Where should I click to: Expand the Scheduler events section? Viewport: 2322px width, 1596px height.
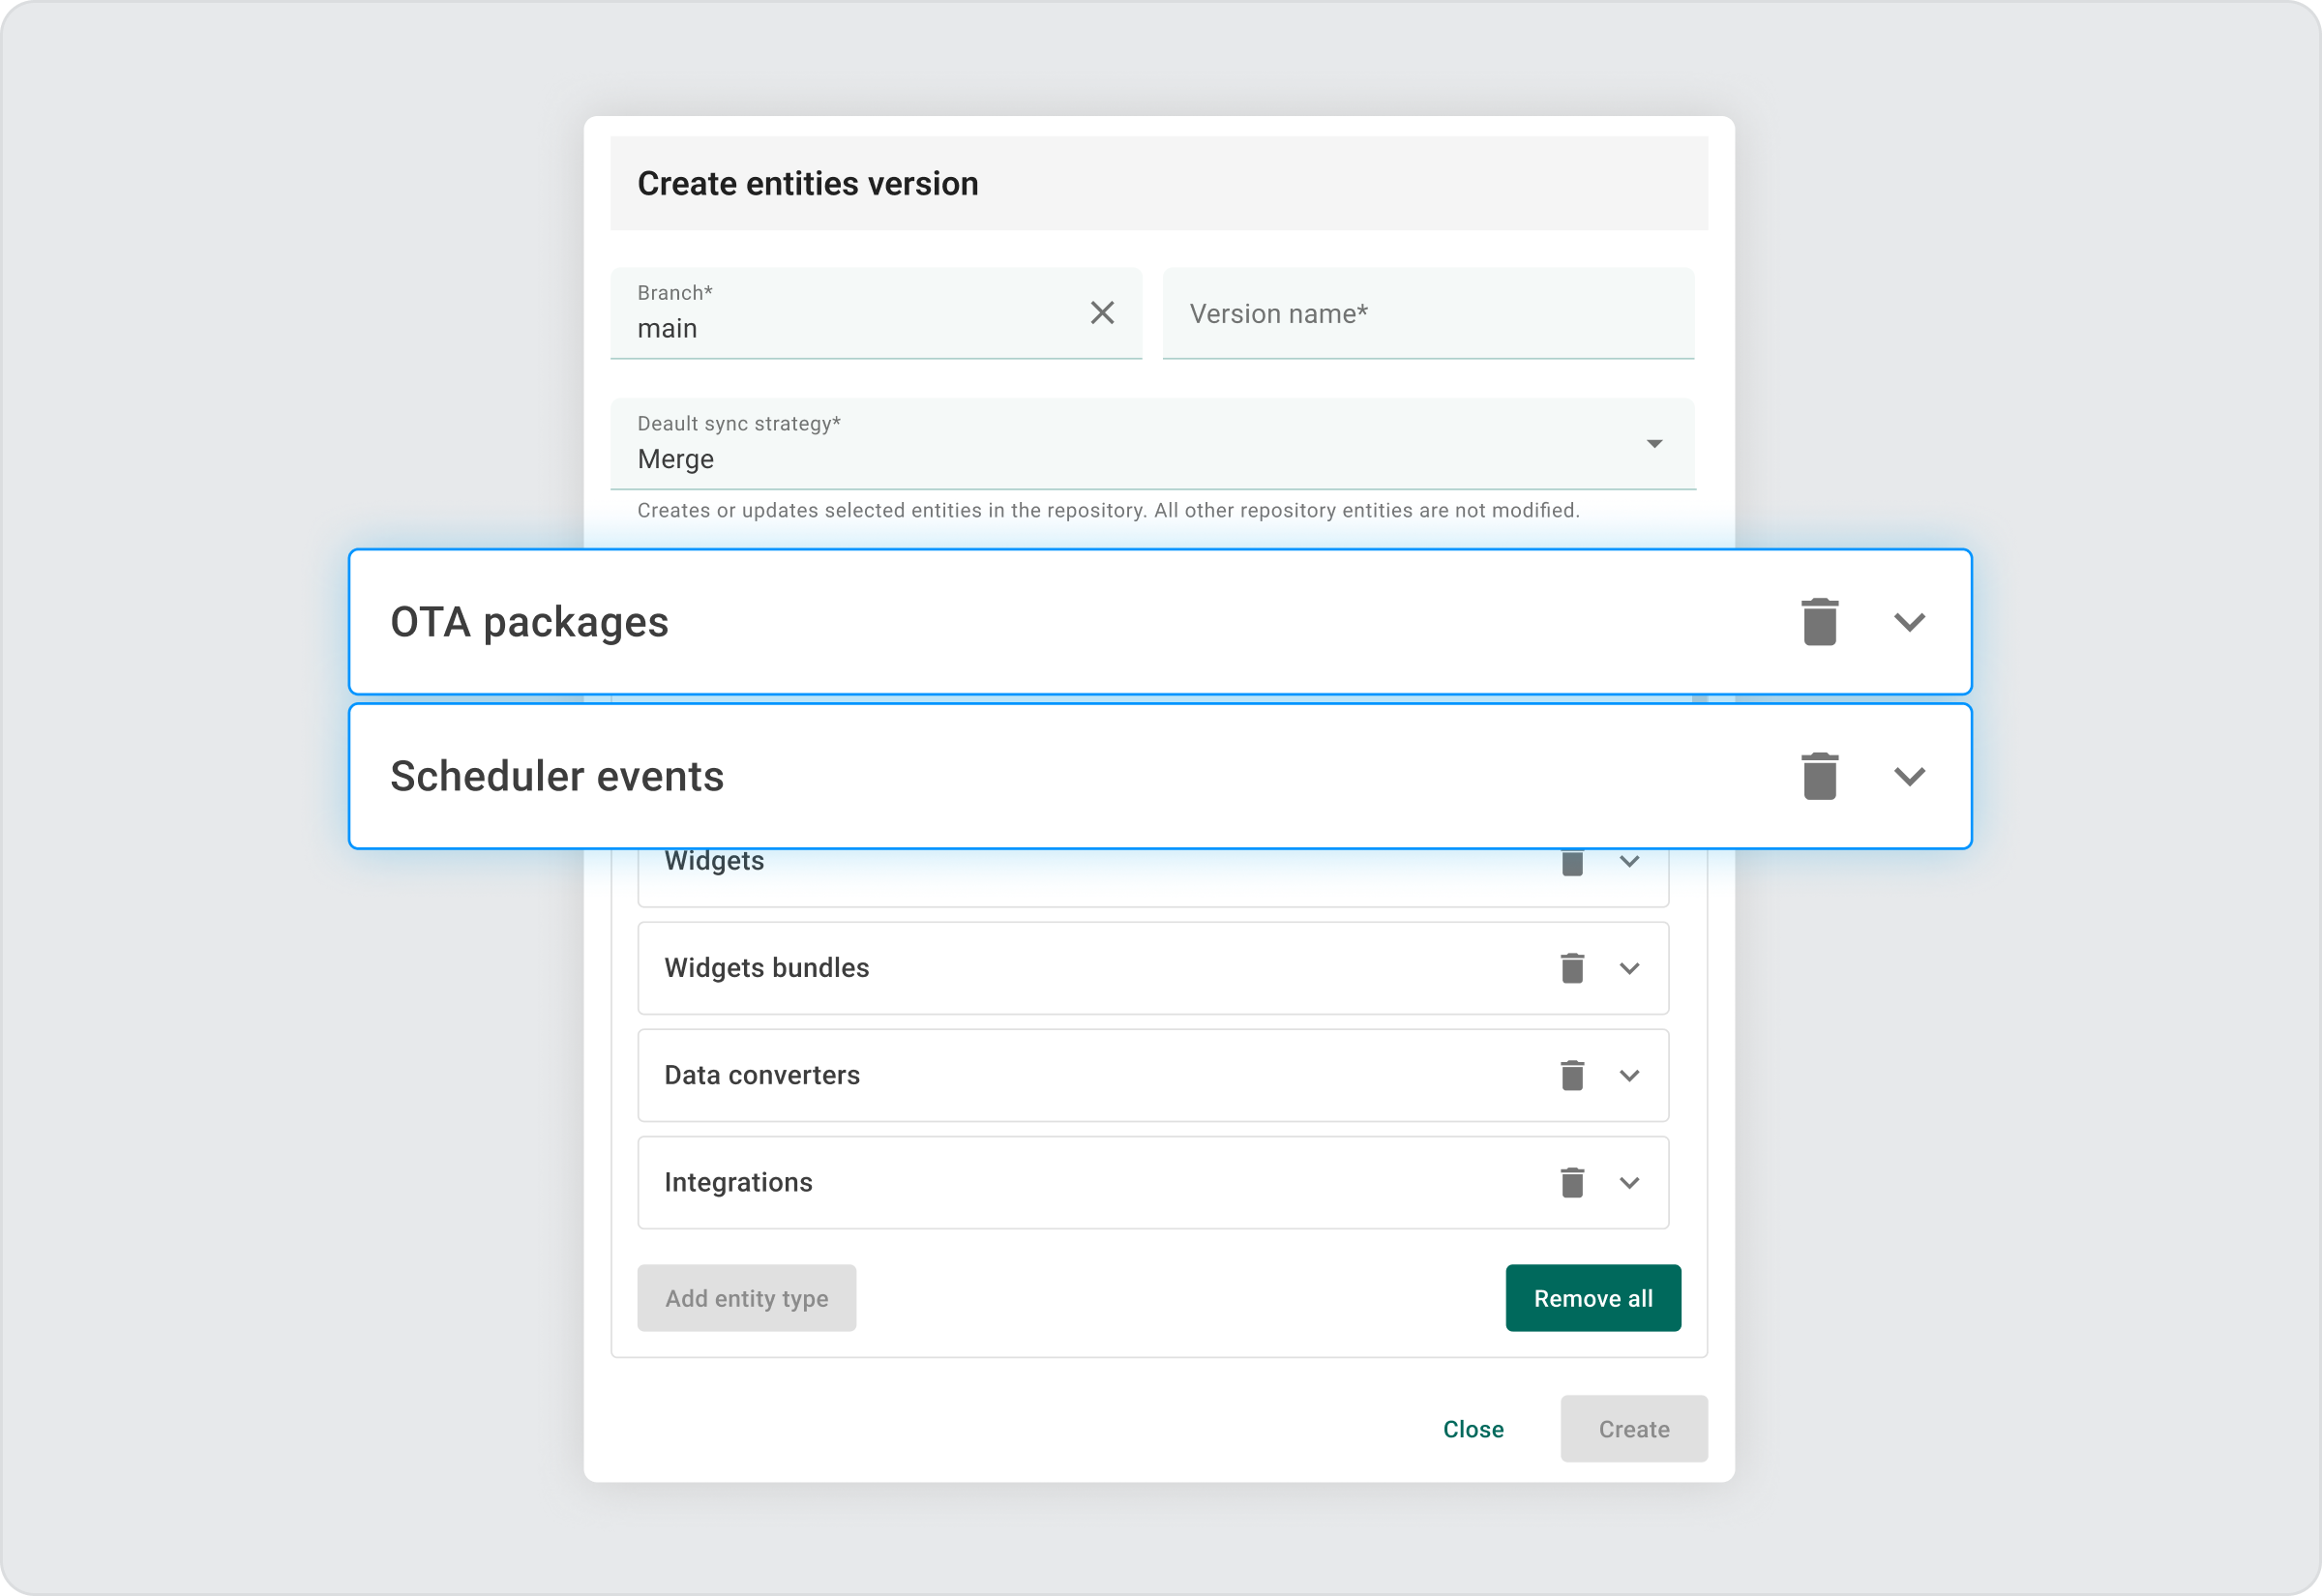[1909, 776]
